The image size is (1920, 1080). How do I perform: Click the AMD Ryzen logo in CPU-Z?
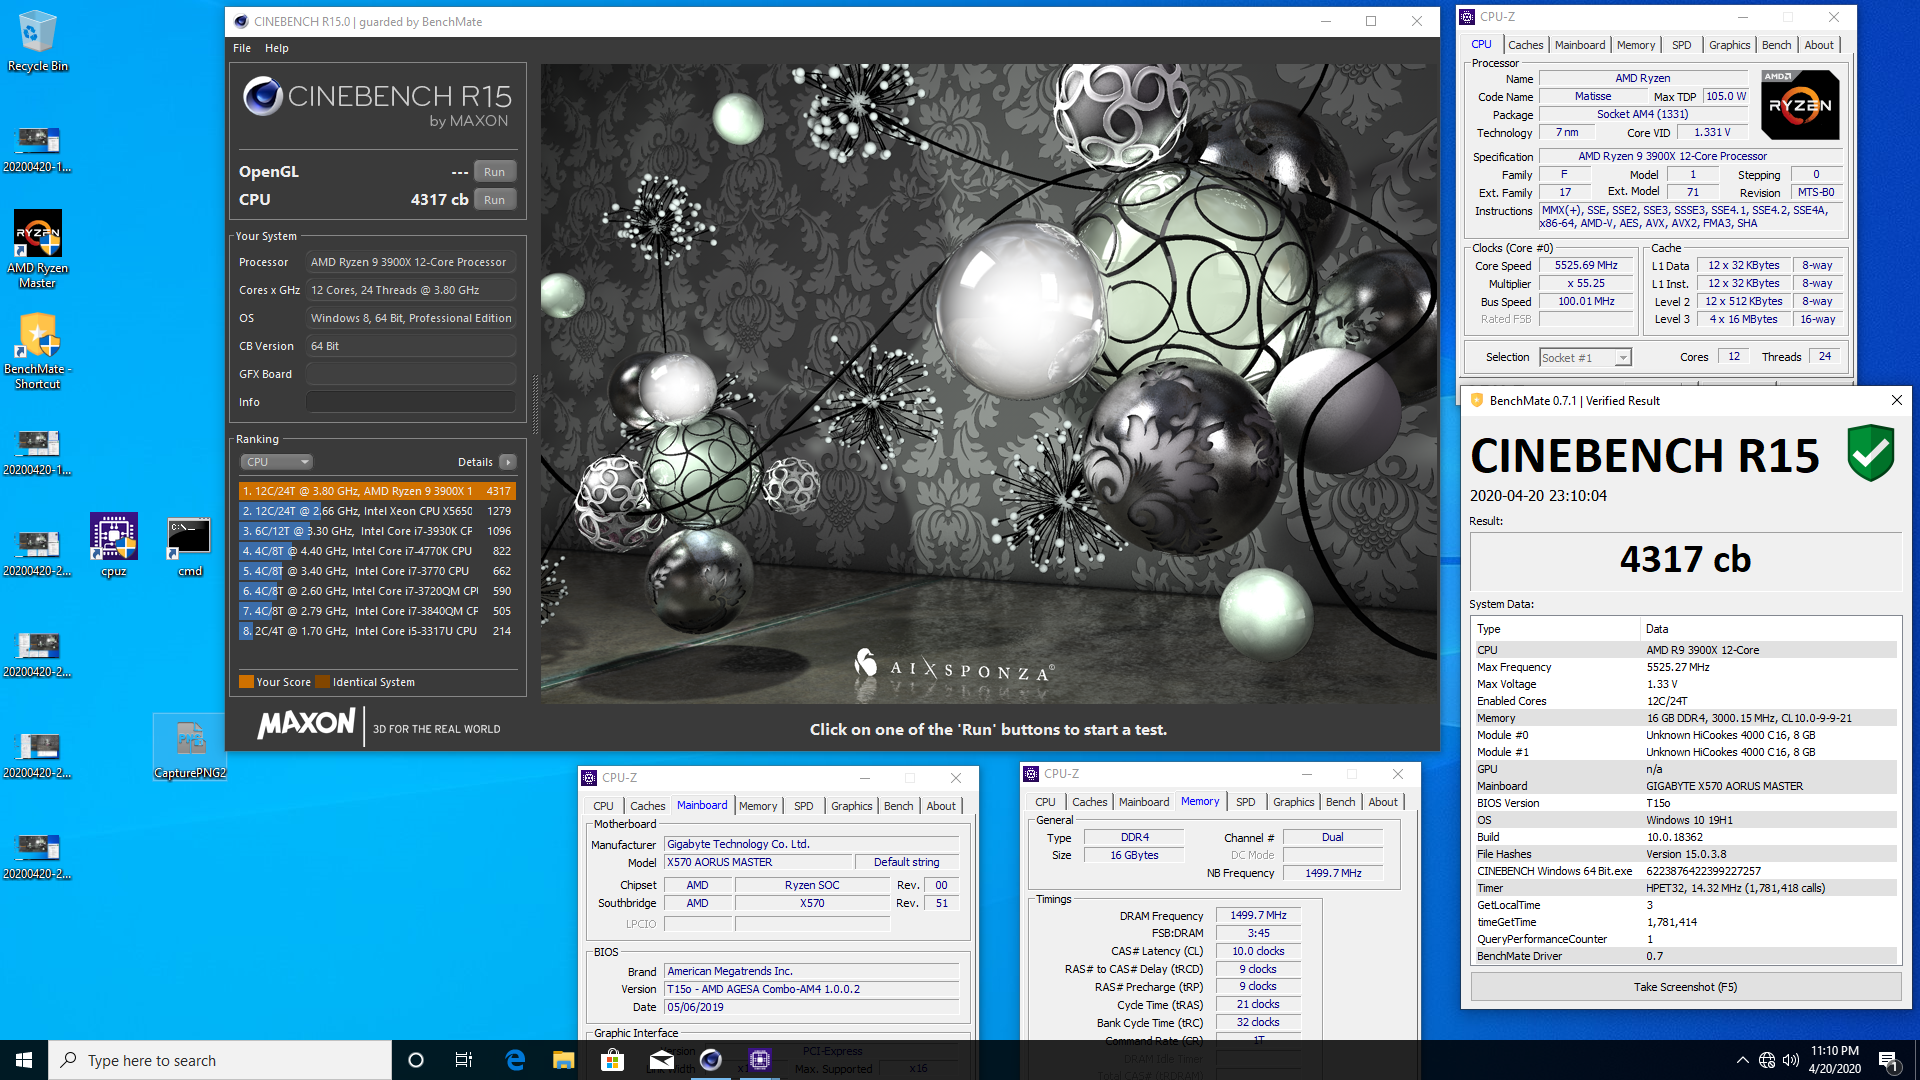[x=1799, y=104]
